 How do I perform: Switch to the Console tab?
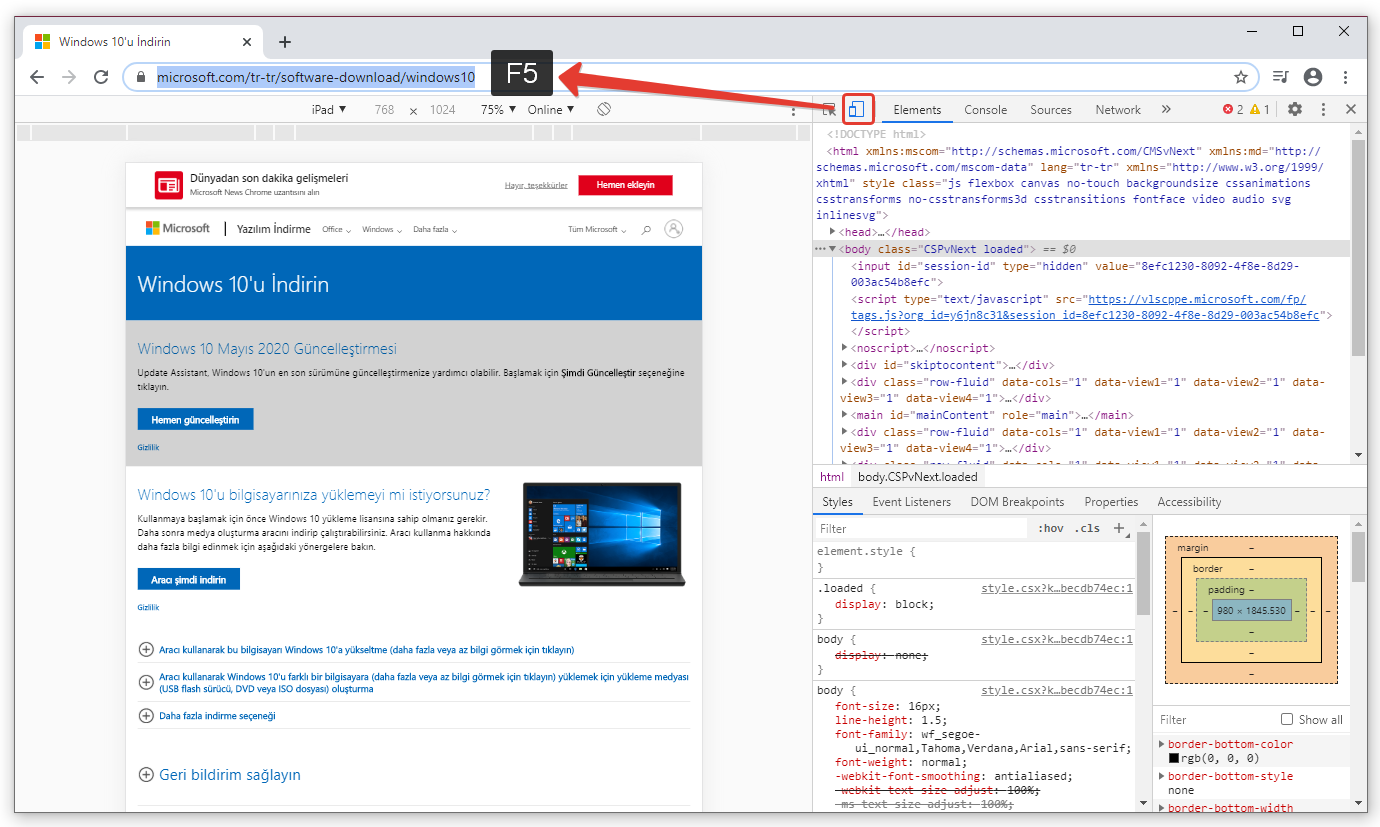coord(985,110)
